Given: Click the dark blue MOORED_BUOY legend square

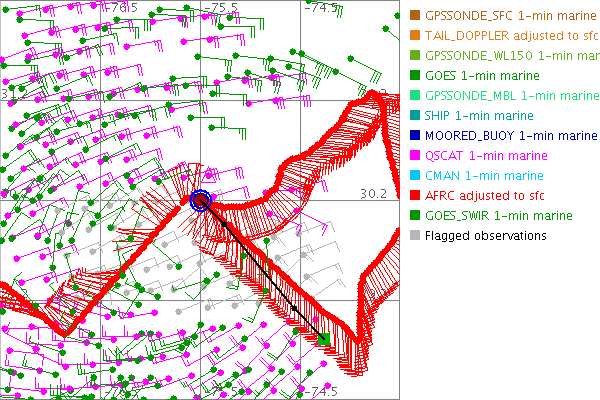Looking at the screenshot, I should pos(413,136).
